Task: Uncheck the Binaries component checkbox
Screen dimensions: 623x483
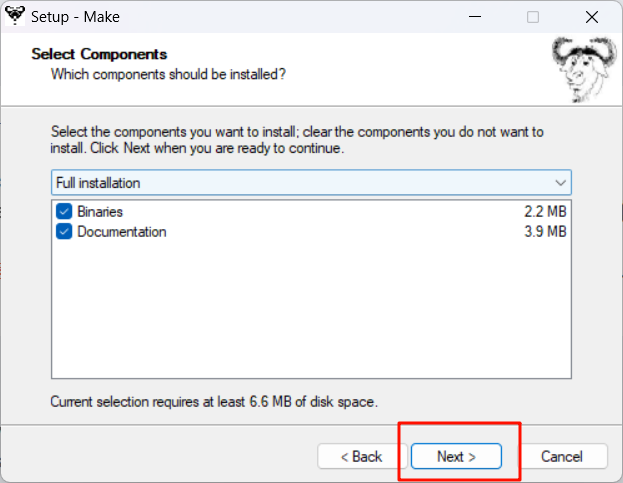Action: 64,211
